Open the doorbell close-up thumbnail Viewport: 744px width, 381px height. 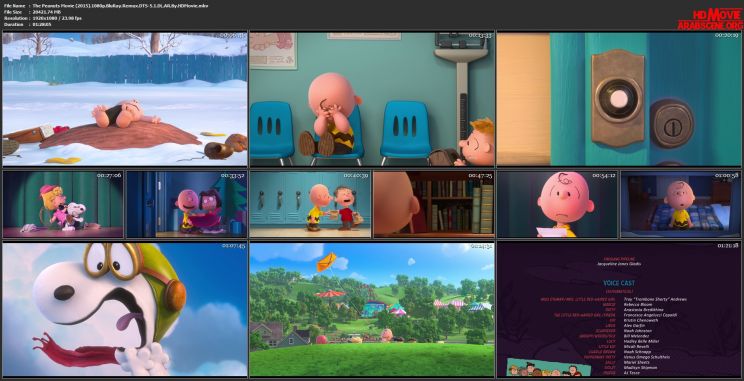point(619,99)
